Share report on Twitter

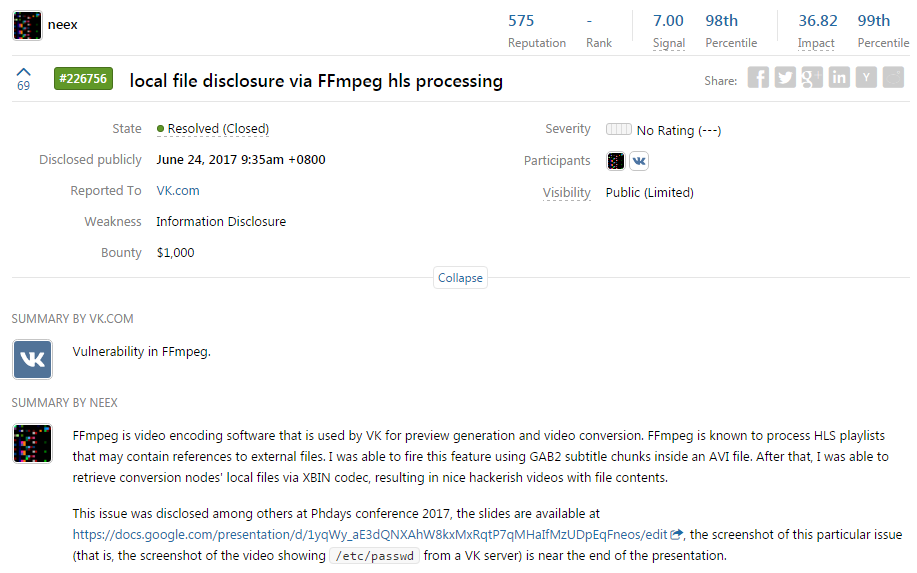[x=785, y=77]
